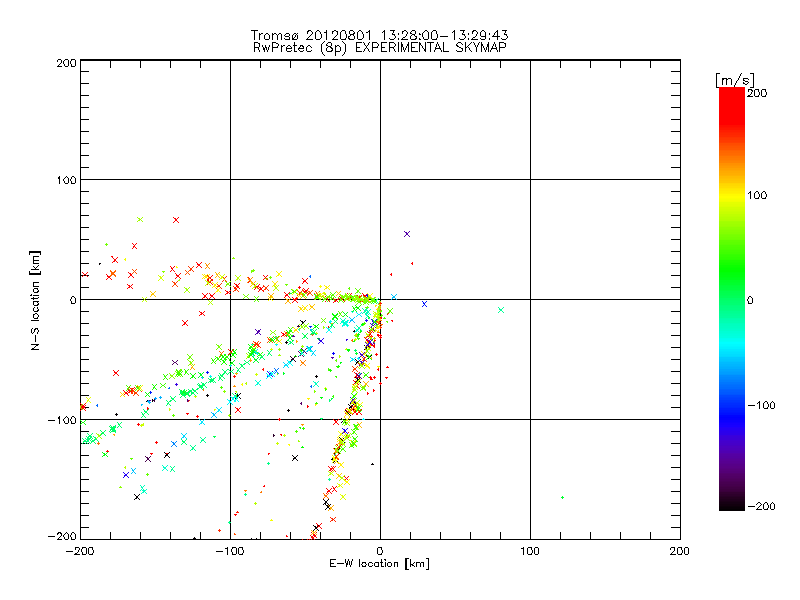Click y-axis tick label '0'

(x=73, y=300)
